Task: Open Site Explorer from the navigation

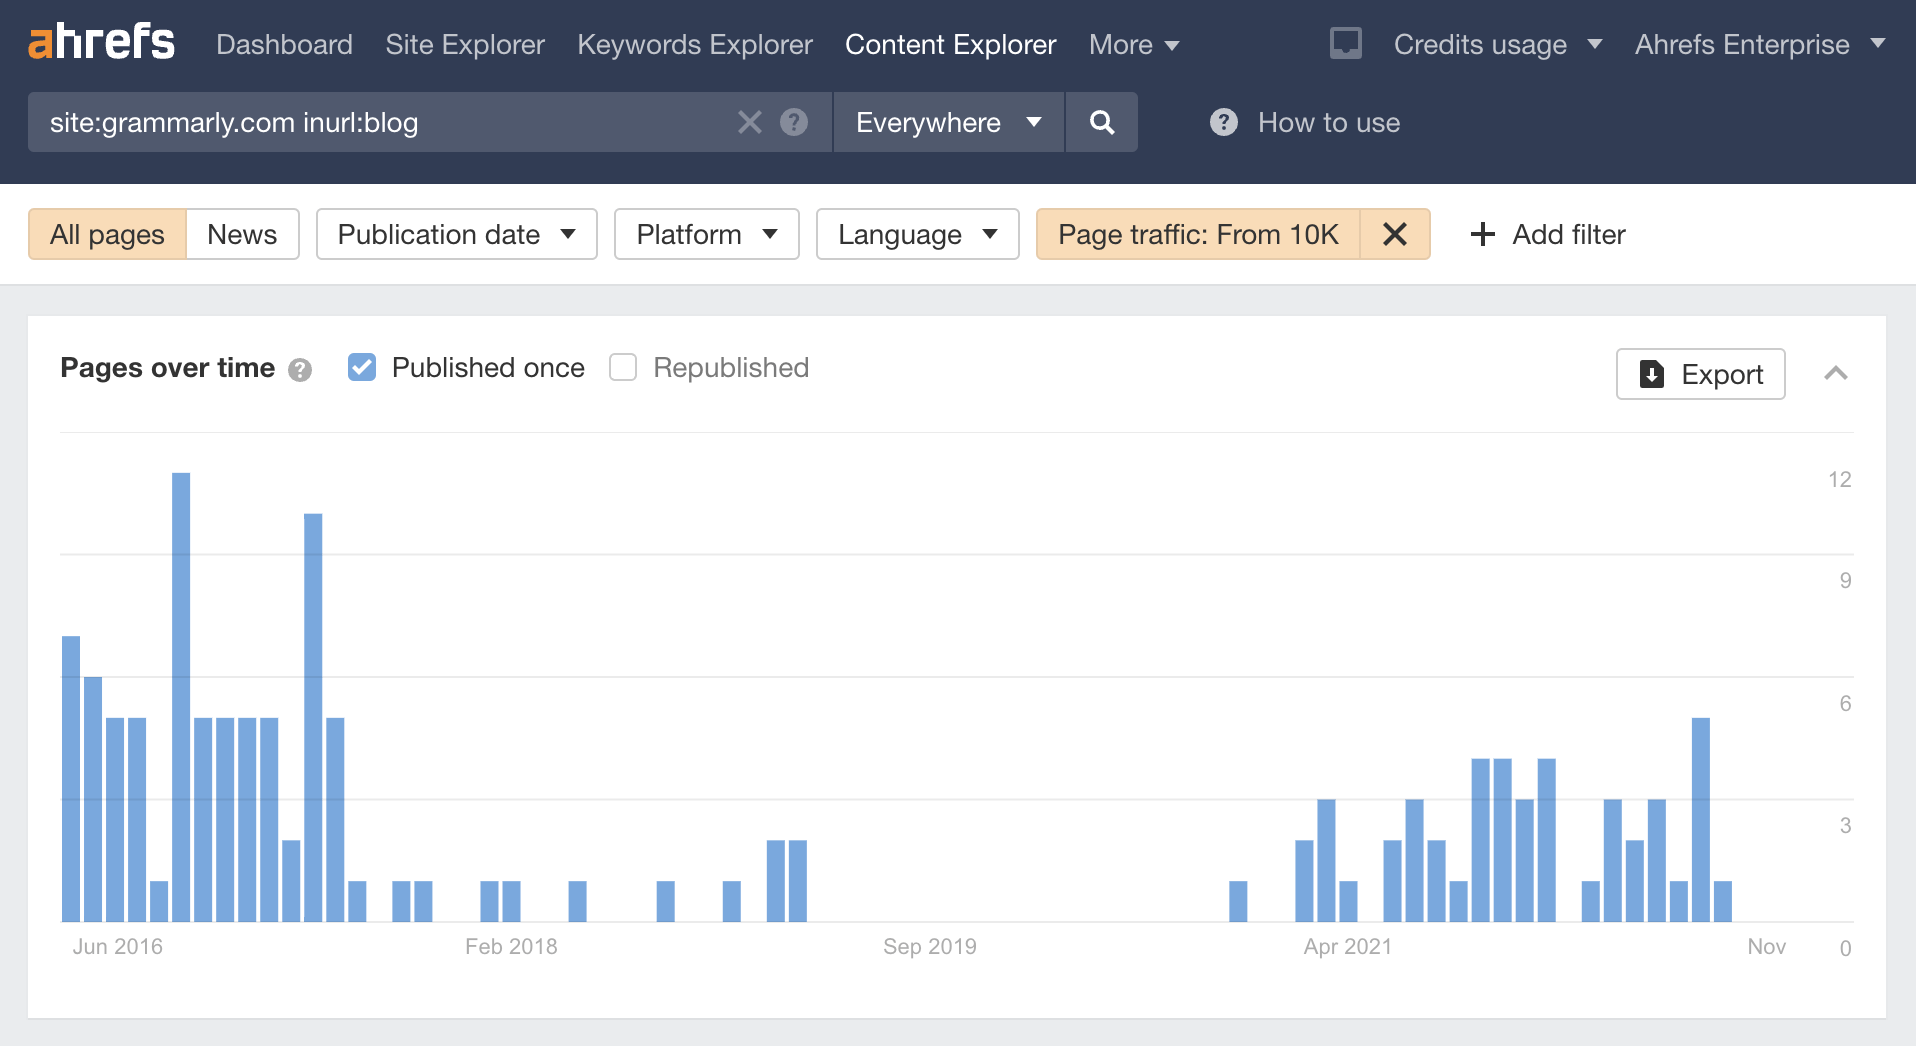Action: point(464,44)
